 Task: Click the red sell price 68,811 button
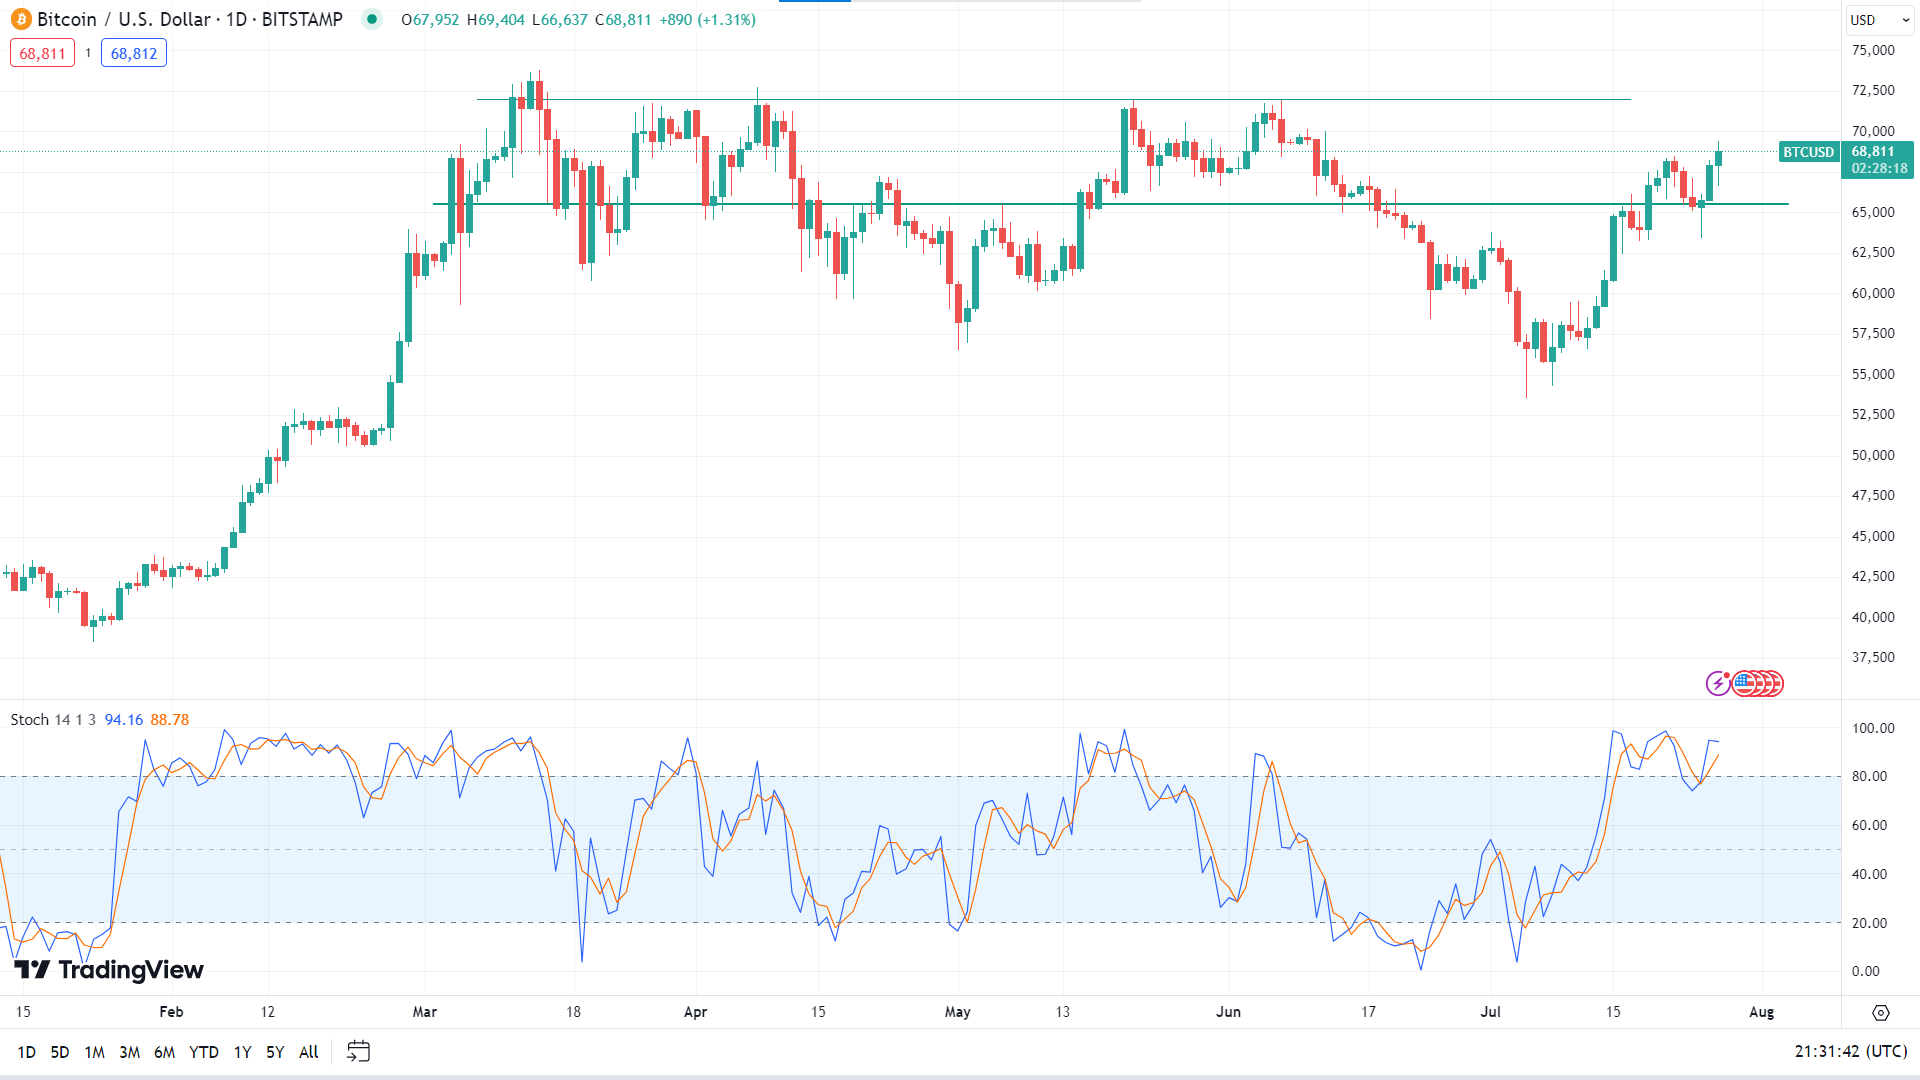[x=42, y=53]
